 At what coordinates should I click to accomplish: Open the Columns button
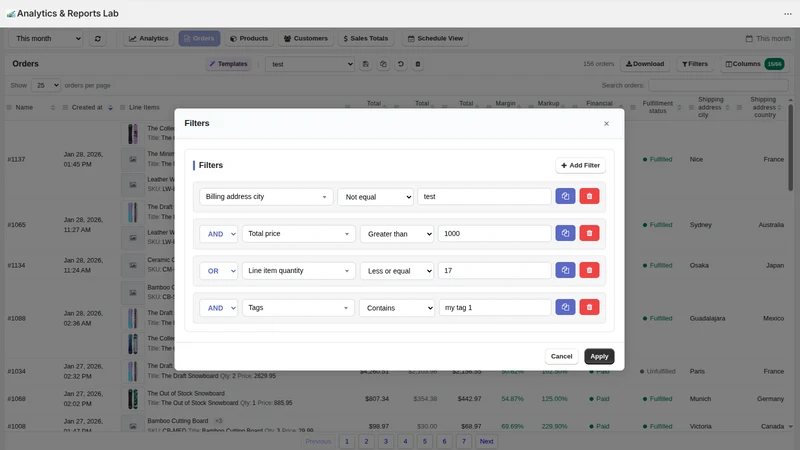754,64
